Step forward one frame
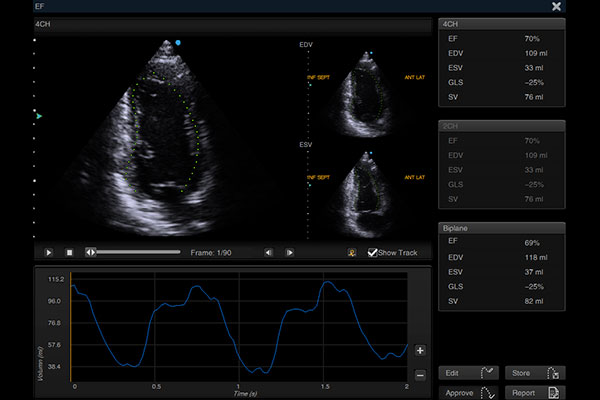The height and width of the screenshot is (400, 600). [x=290, y=253]
